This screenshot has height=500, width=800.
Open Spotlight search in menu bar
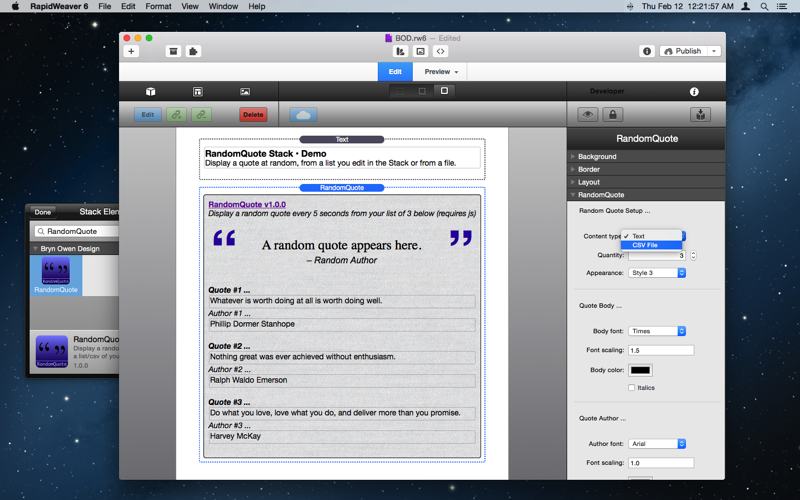click(764, 6)
